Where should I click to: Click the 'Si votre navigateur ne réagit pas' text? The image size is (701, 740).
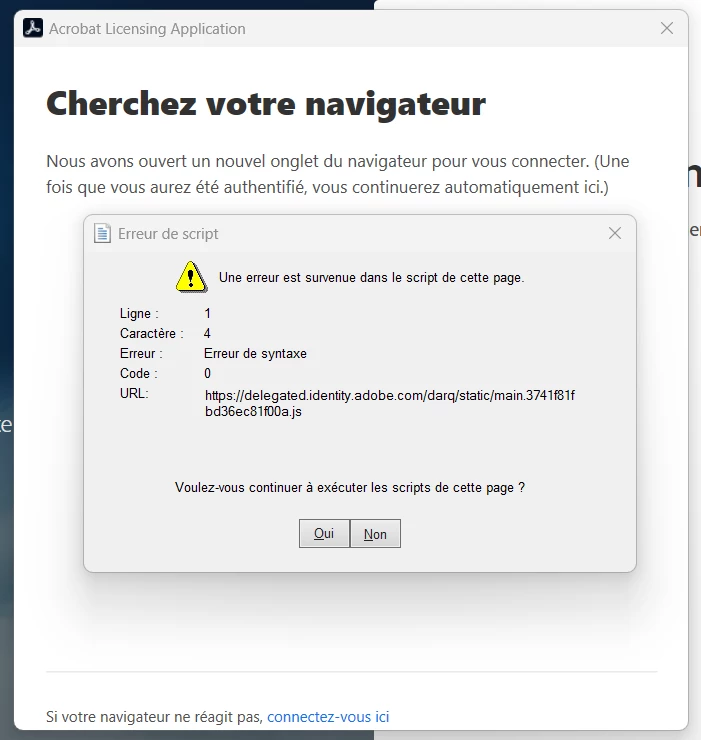pos(154,716)
